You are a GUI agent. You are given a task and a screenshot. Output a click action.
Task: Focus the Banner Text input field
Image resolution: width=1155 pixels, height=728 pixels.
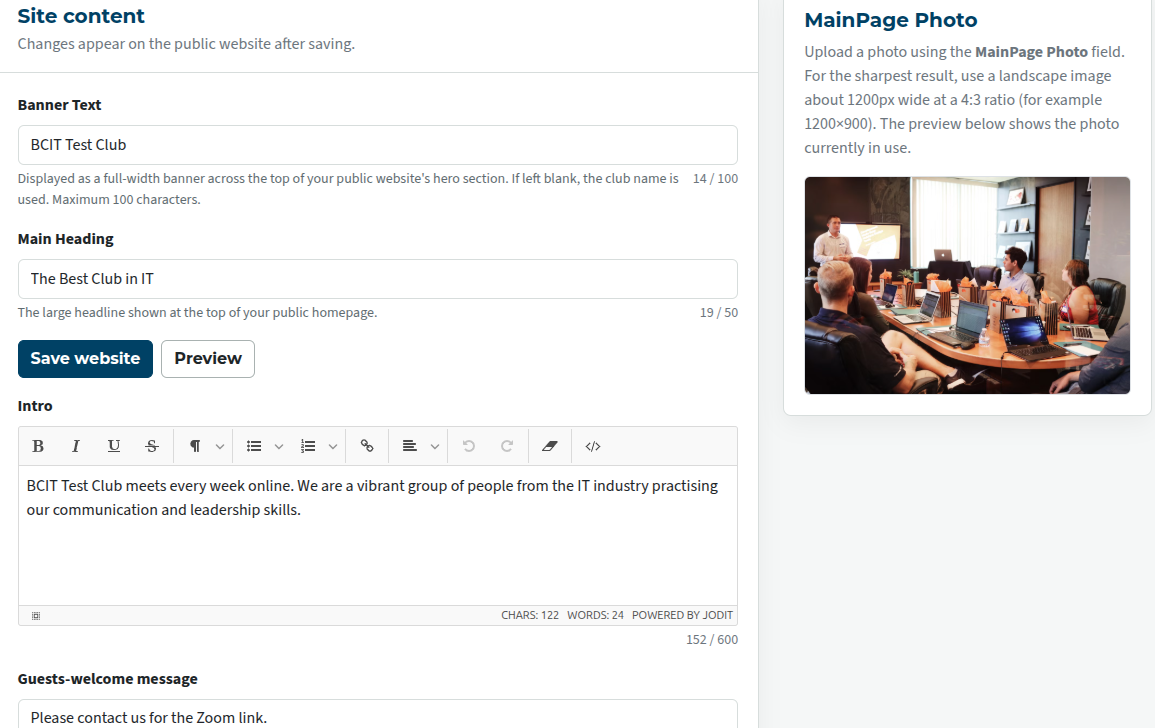click(378, 145)
